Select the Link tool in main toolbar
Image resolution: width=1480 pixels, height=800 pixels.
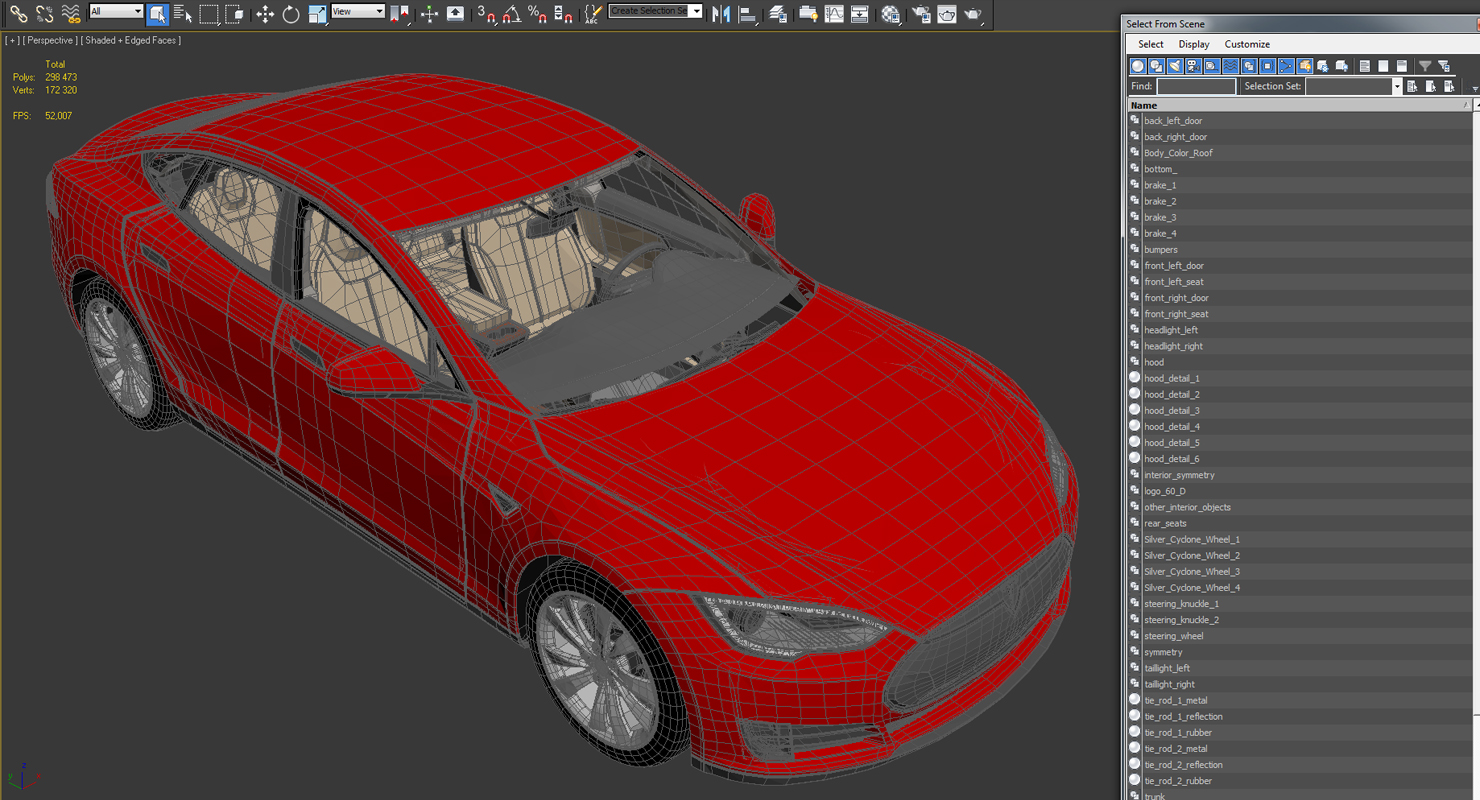[19, 14]
